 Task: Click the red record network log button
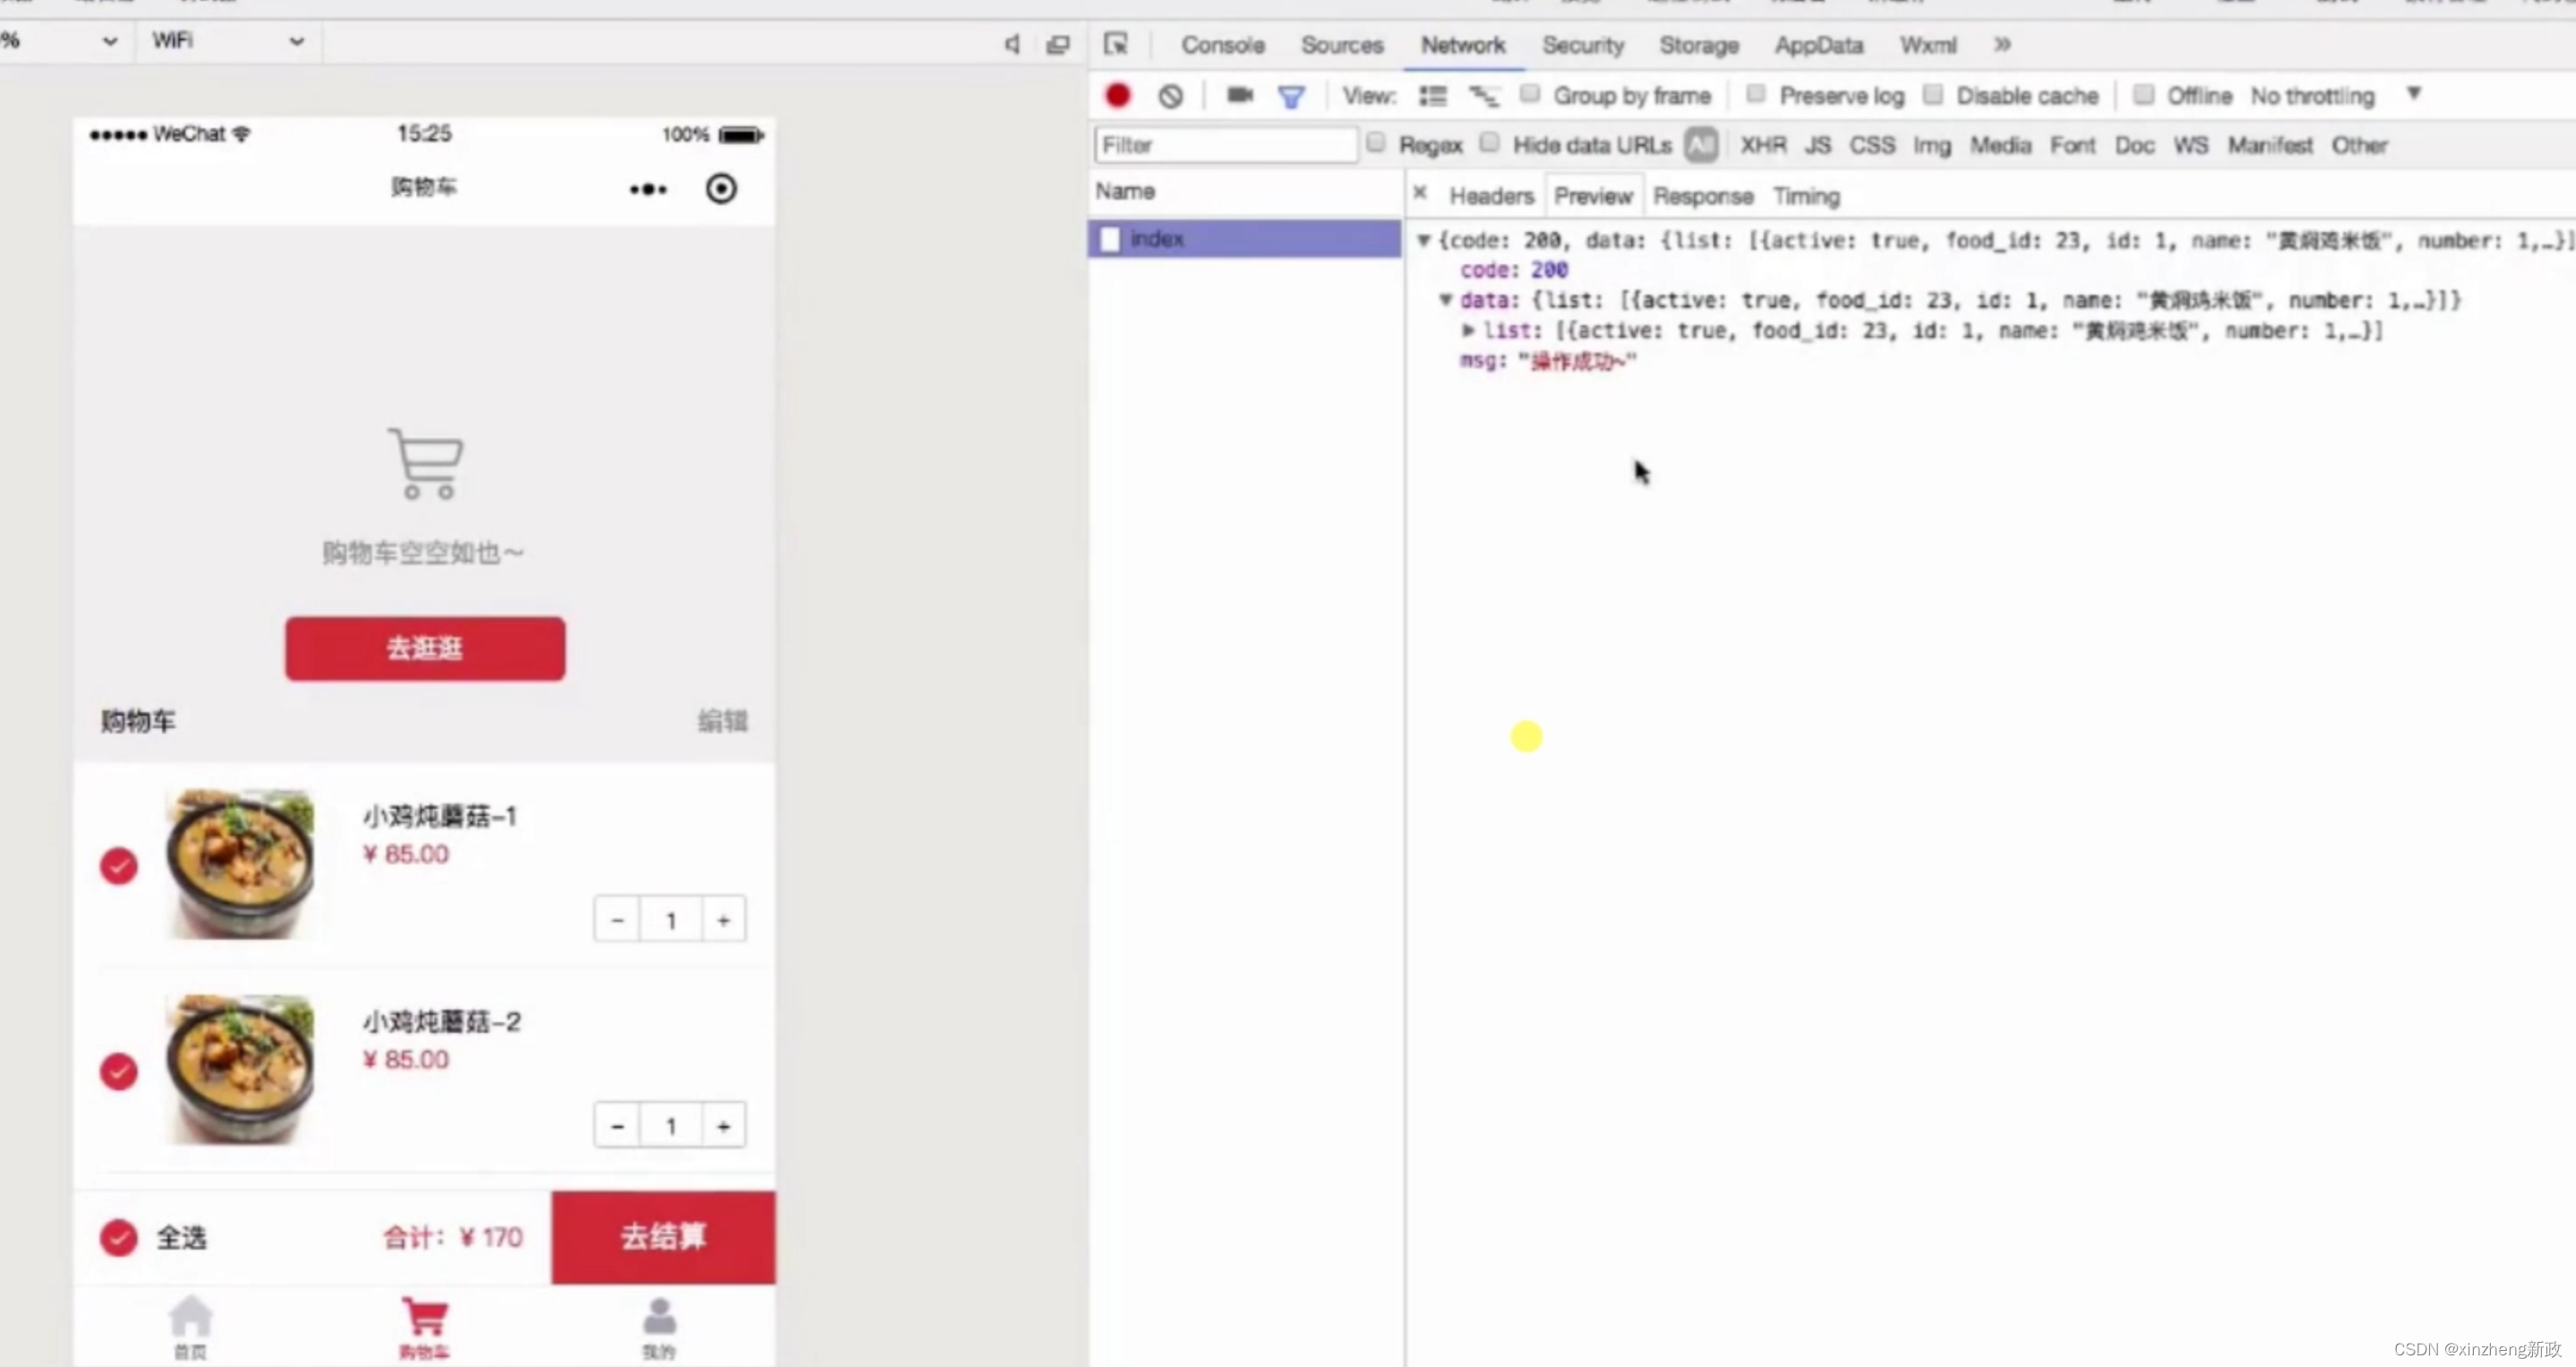[1117, 95]
